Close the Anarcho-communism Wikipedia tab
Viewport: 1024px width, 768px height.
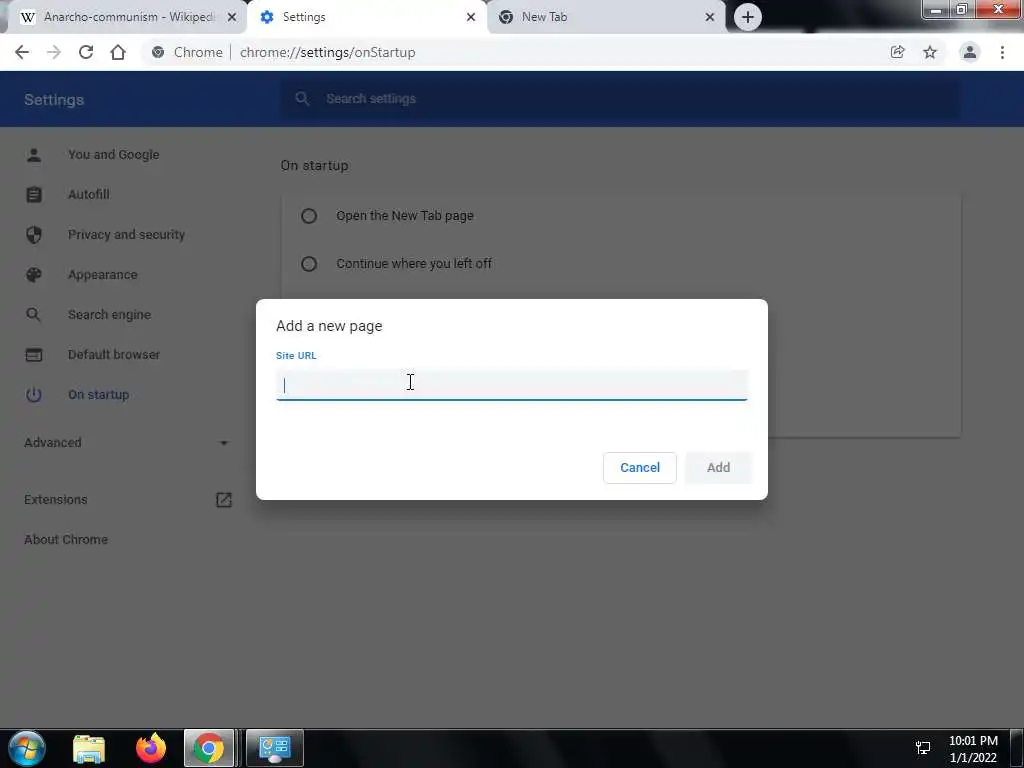(x=231, y=17)
